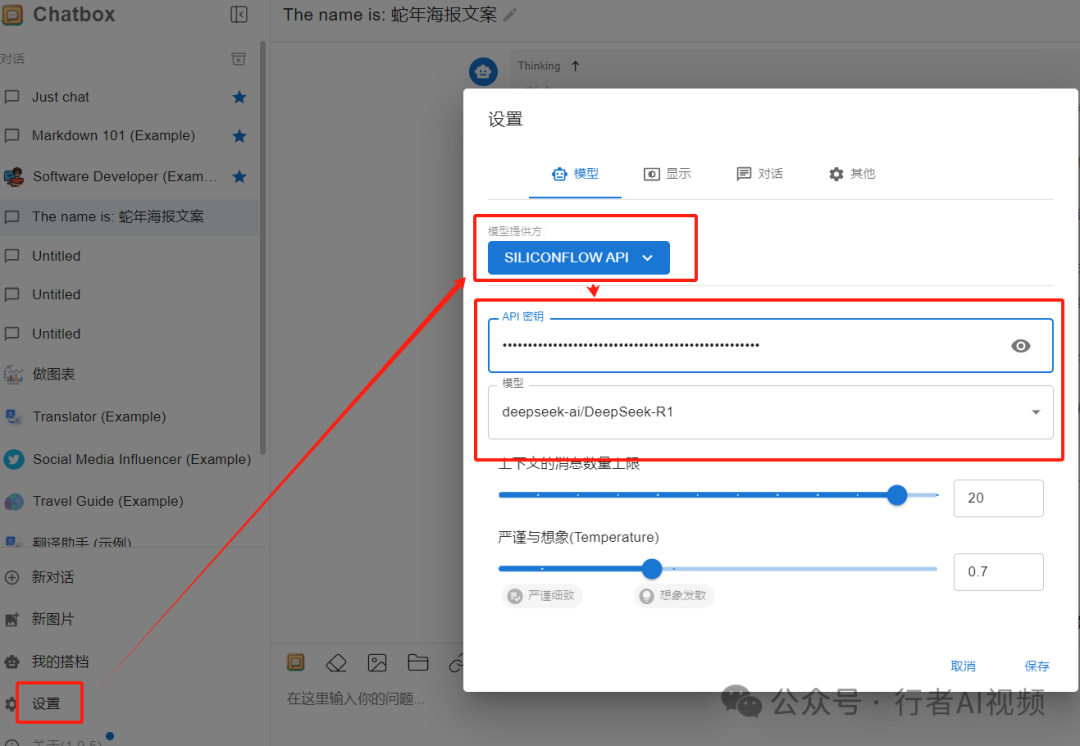Select the 严谨细致 preset chip
Screen dimensions: 1080x746
coord(542,596)
